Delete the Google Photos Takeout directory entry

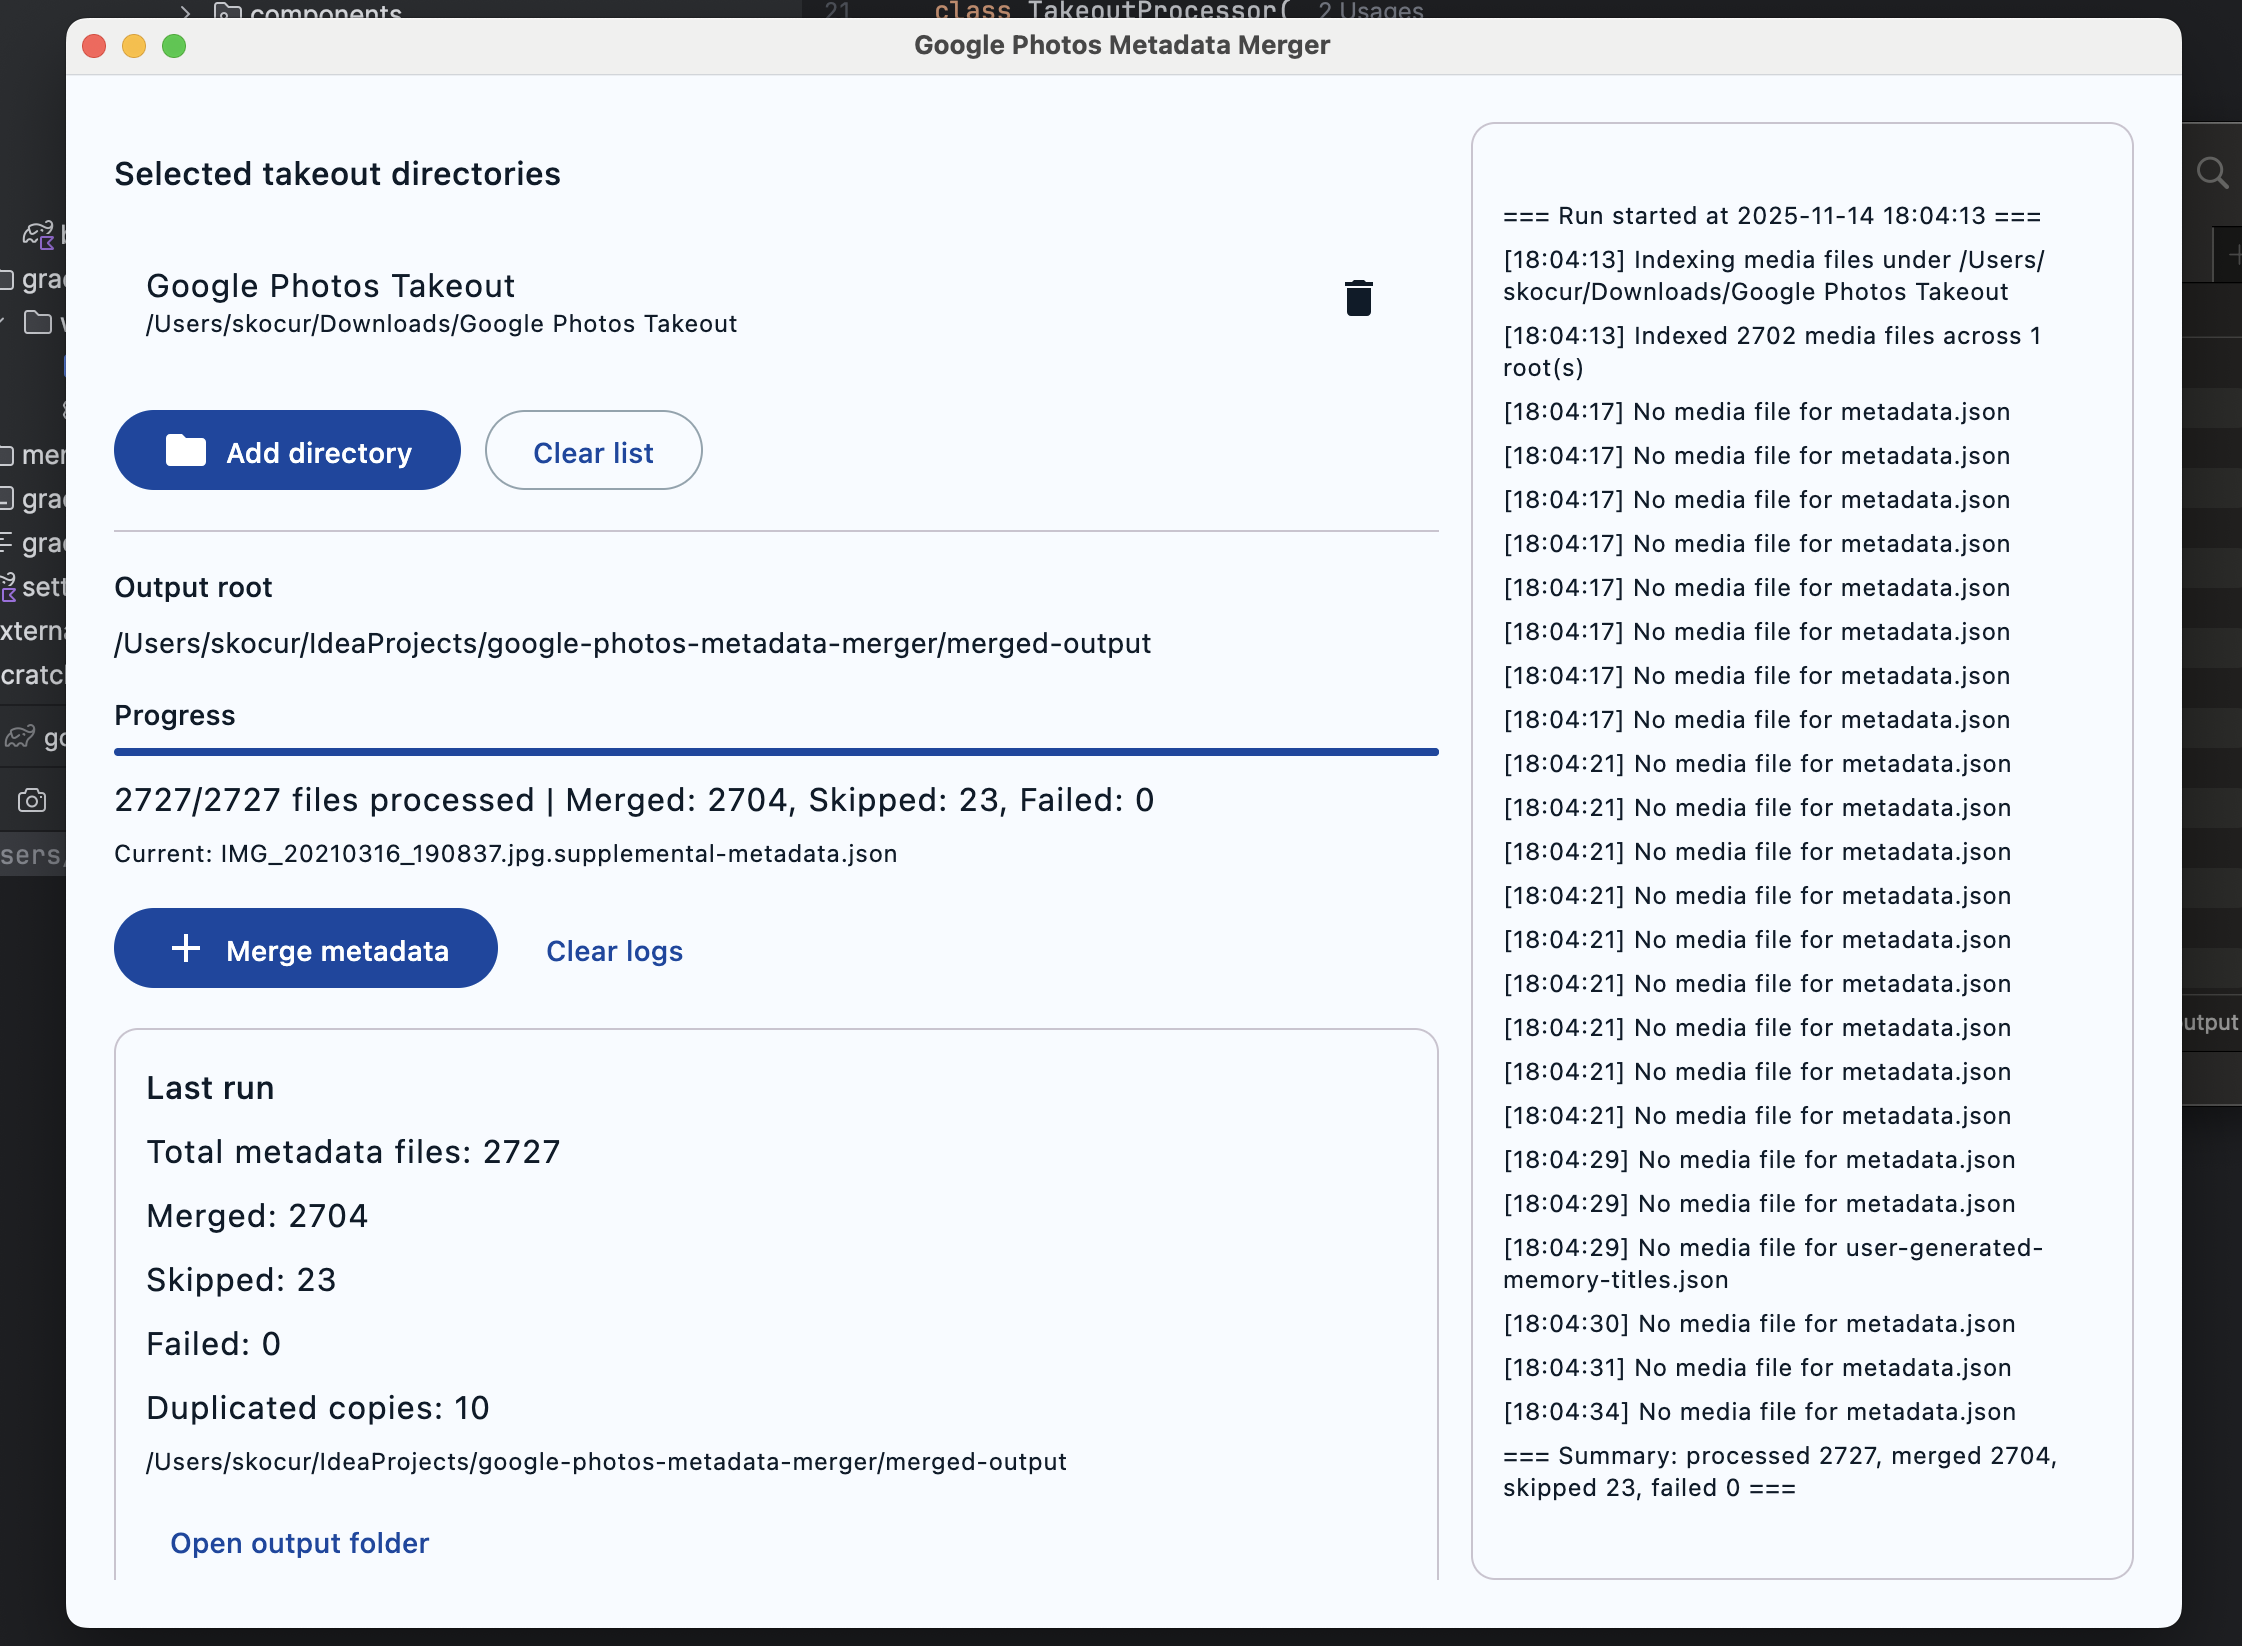pyautogui.click(x=1357, y=297)
